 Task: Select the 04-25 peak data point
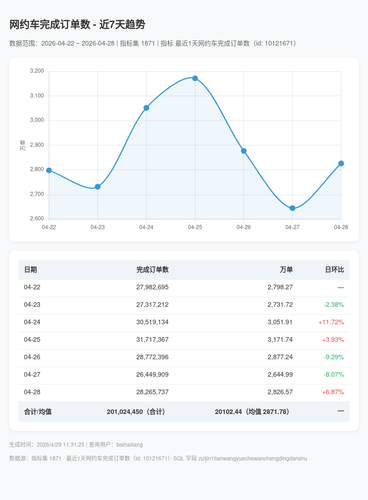click(x=195, y=78)
